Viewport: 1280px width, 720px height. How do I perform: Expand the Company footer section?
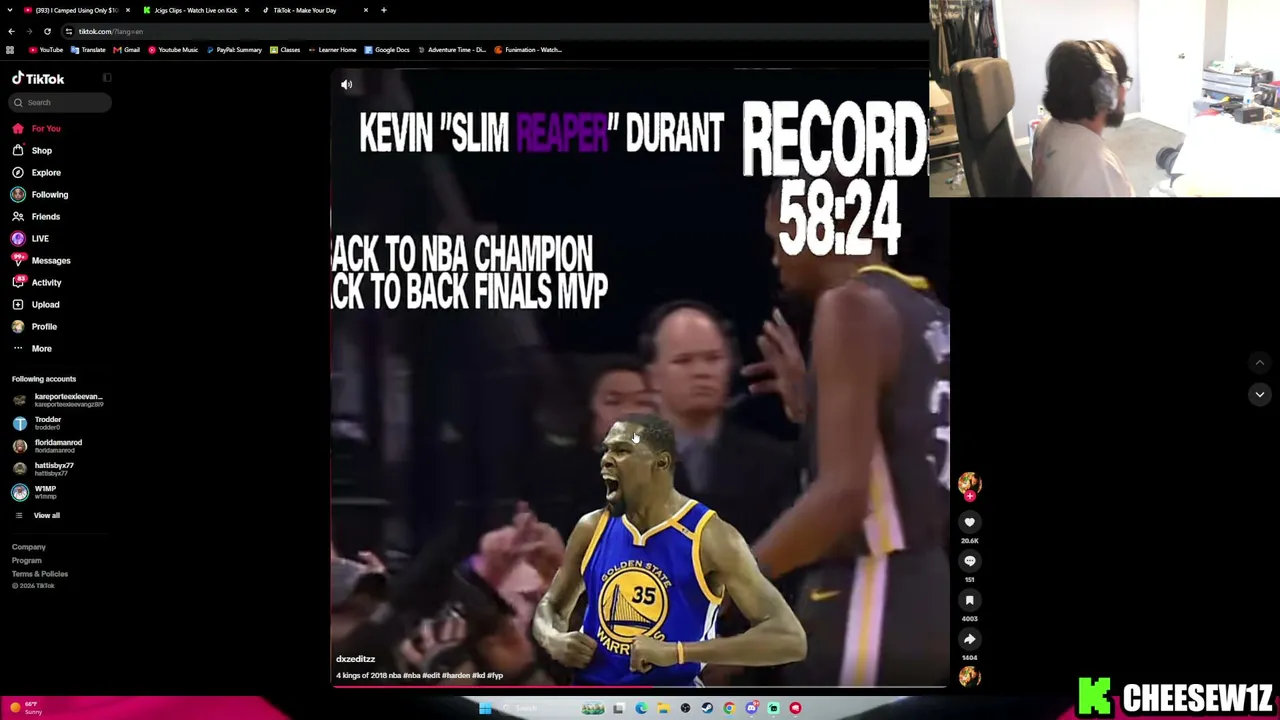29,547
